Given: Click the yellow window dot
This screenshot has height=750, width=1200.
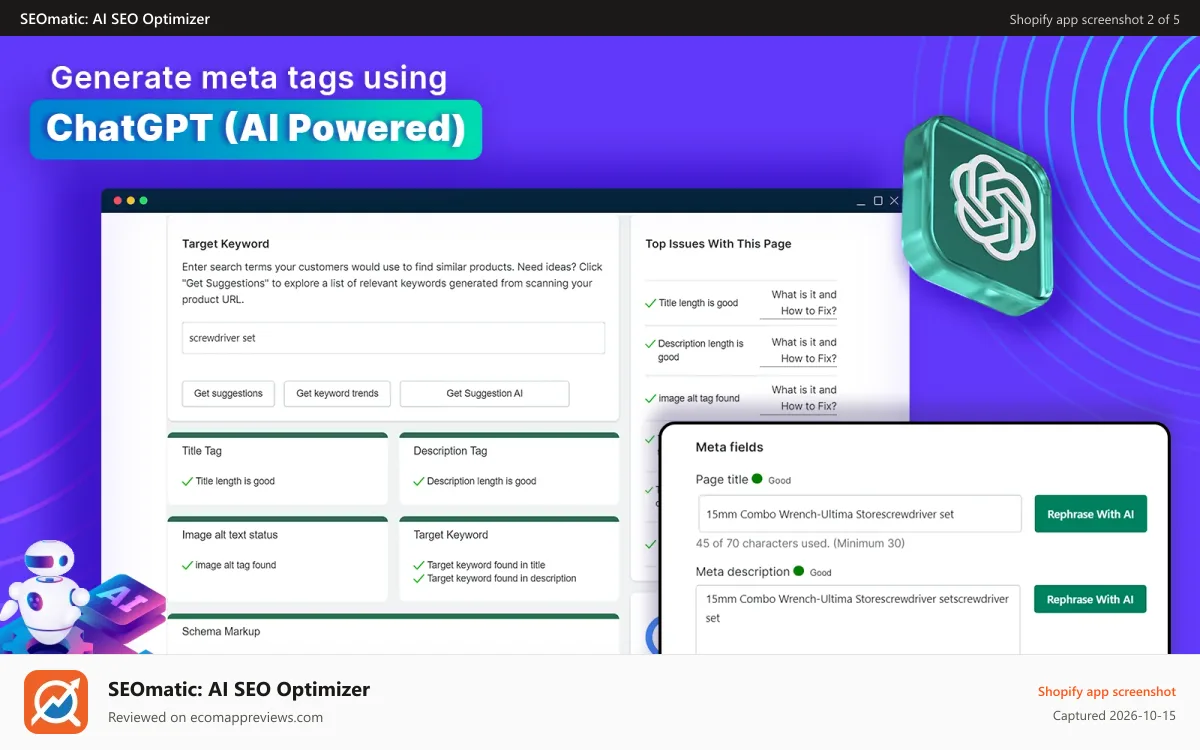Looking at the screenshot, I should (x=131, y=201).
